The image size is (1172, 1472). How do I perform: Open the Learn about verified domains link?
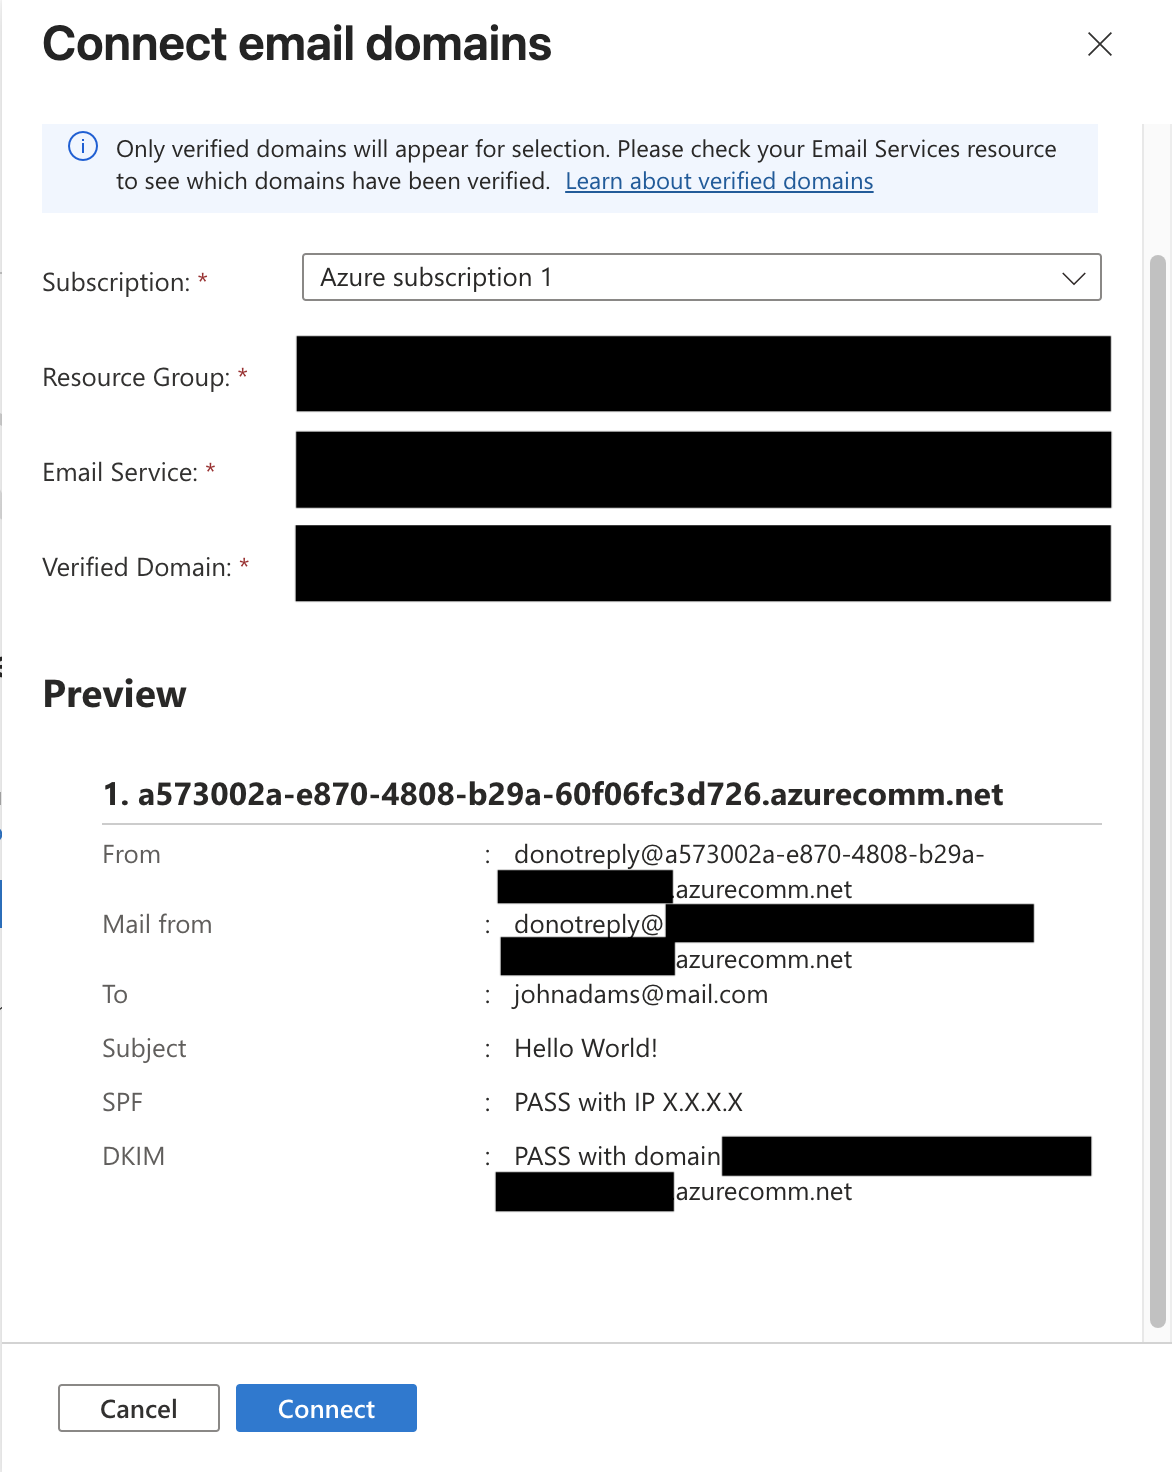click(719, 181)
